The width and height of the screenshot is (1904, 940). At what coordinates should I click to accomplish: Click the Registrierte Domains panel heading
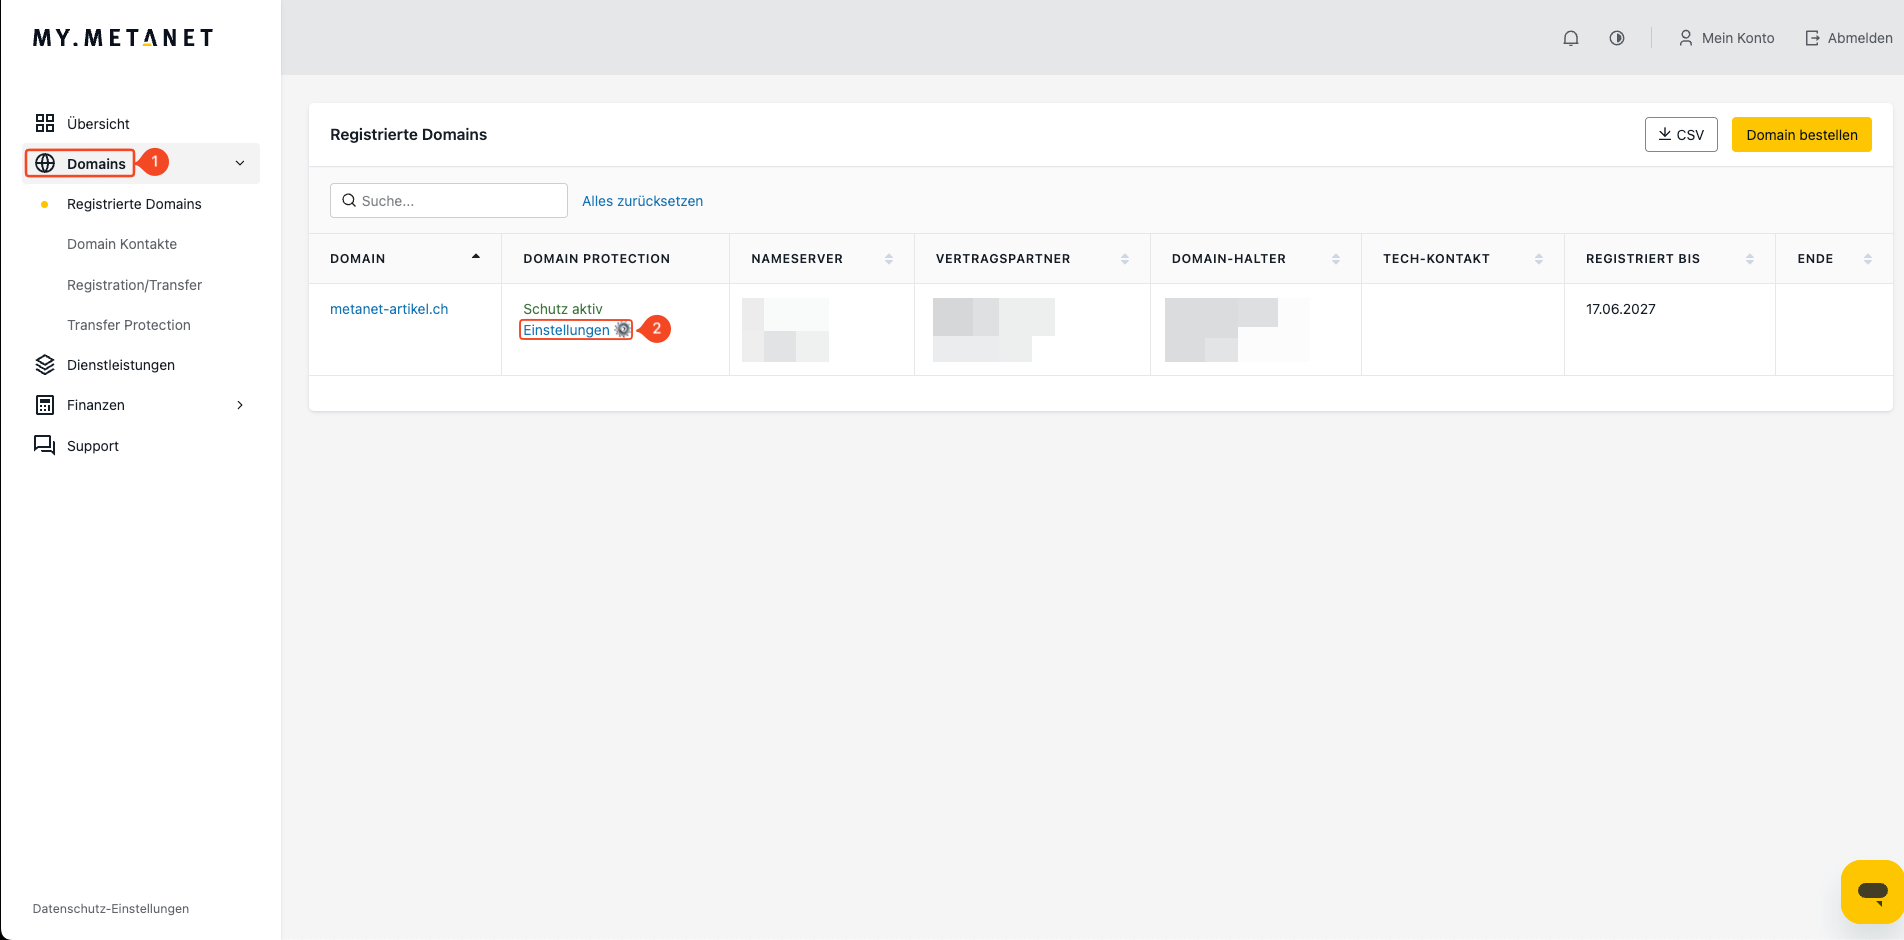408,135
